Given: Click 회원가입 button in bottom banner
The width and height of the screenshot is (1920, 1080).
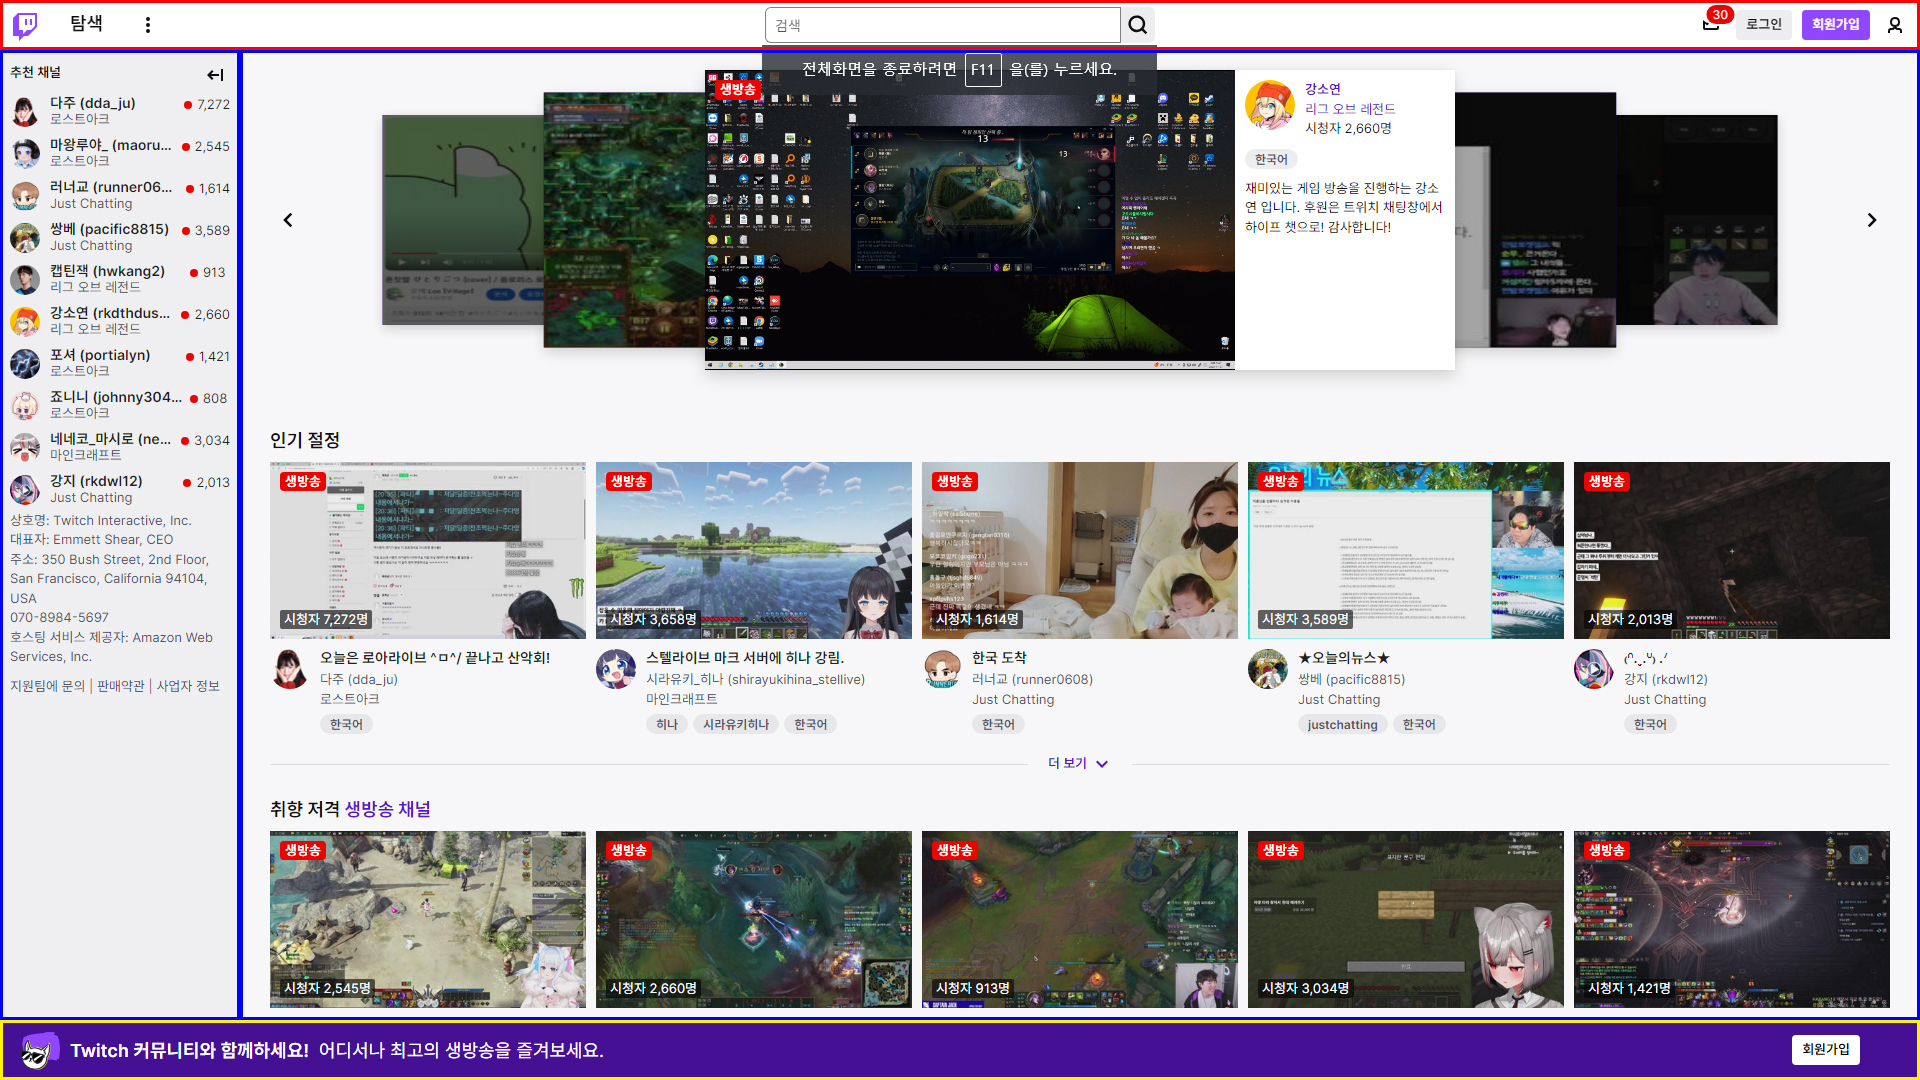Looking at the screenshot, I should pos(1825,1049).
